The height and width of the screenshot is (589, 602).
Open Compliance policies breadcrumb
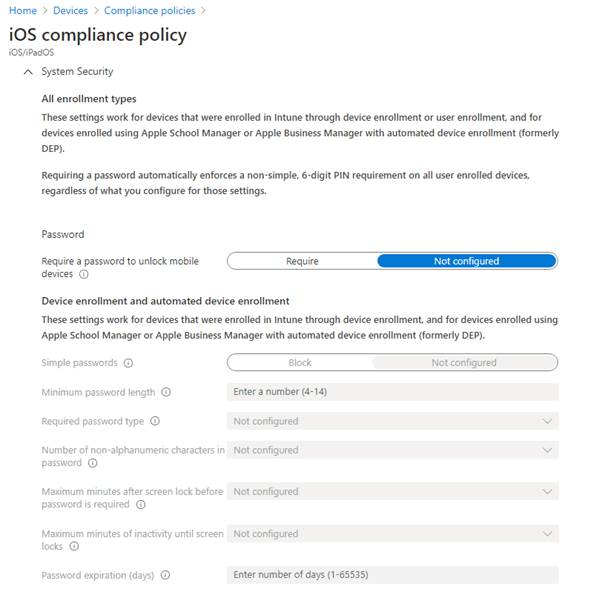pos(149,10)
